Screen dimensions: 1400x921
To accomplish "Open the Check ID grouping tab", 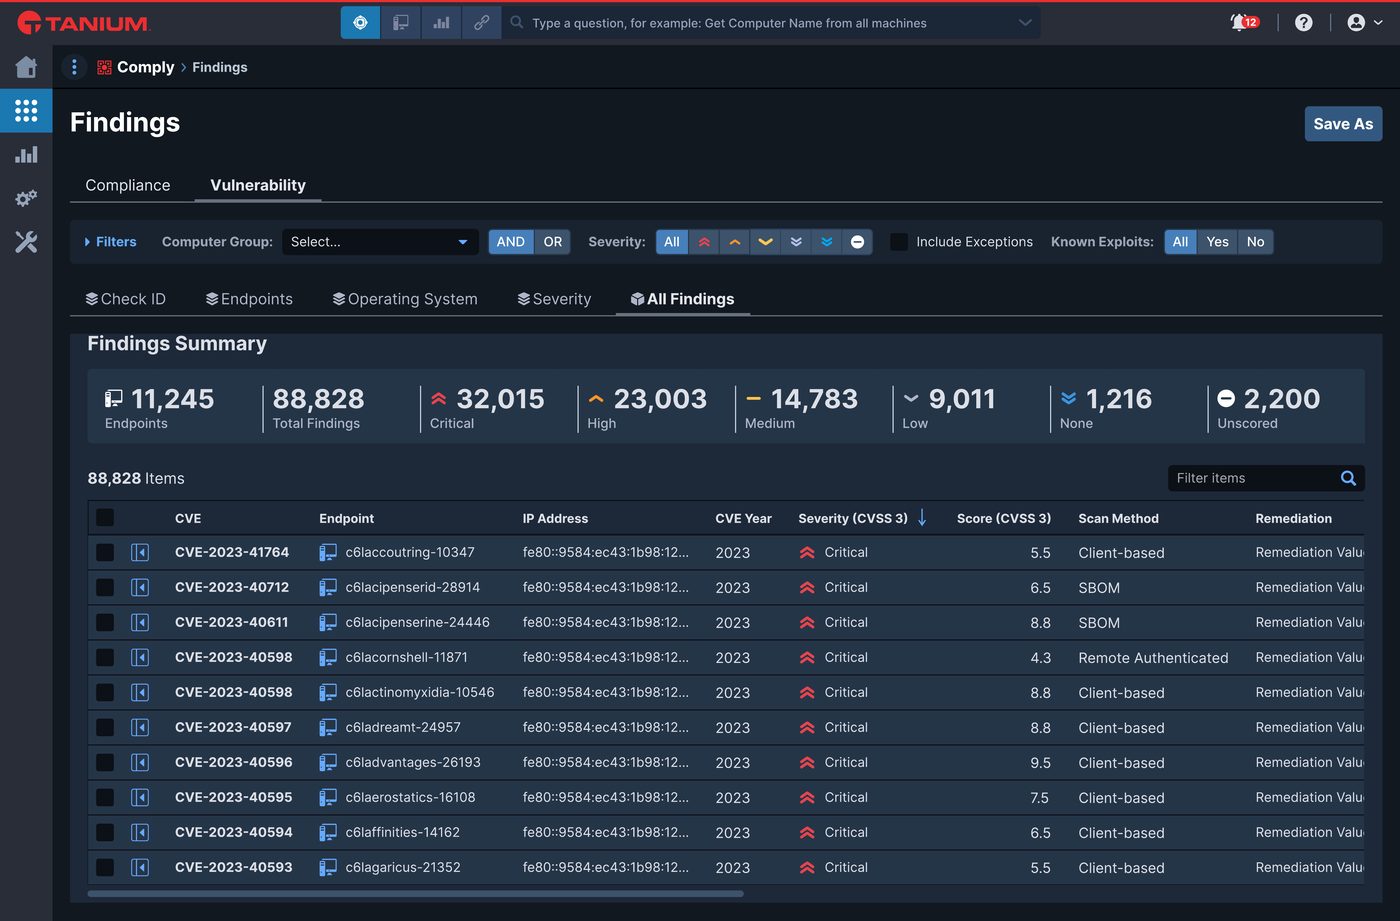I will pos(126,299).
